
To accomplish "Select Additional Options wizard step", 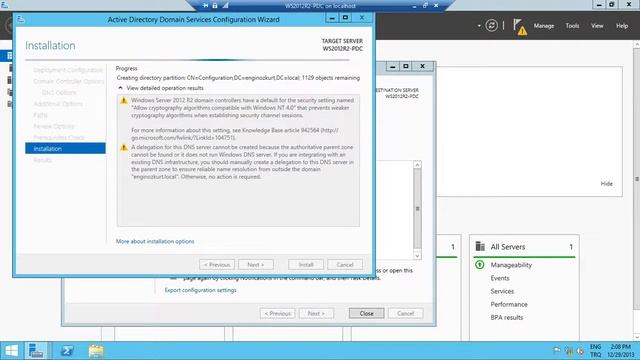I will click(58, 104).
